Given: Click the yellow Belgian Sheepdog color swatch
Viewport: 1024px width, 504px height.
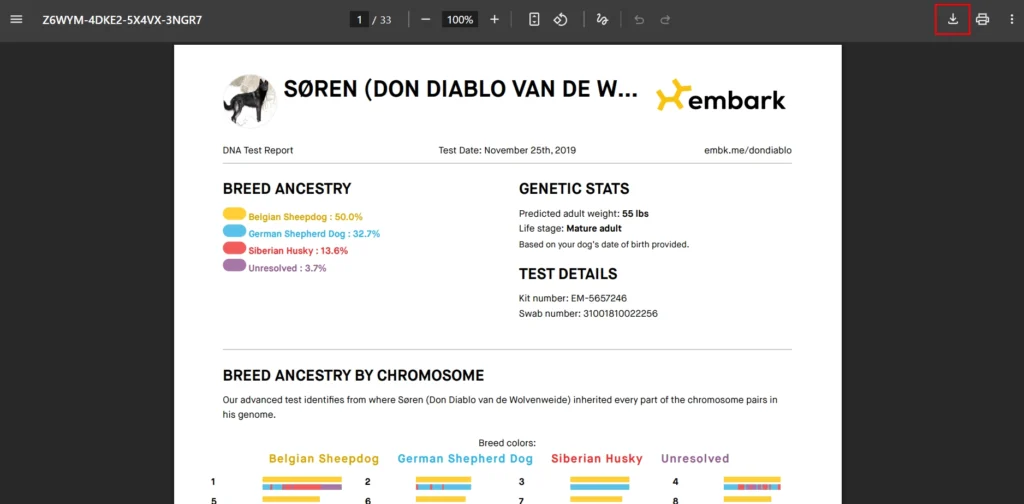Looking at the screenshot, I should coord(235,214).
